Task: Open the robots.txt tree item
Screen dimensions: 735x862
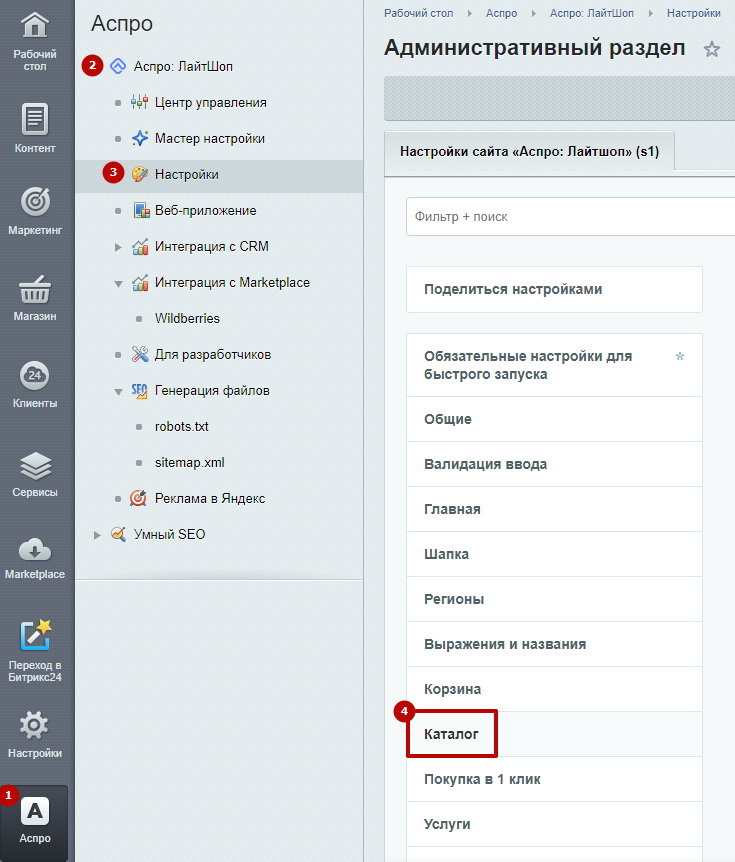Action: (x=181, y=427)
